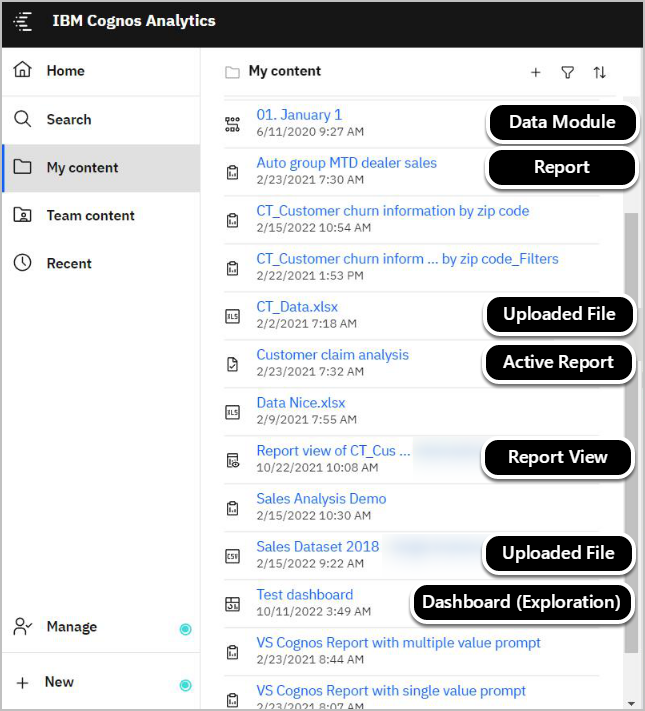The image size is (645, 711).
Task: Click the date 2/15/2022 10:30 AM
Action: pyautogui.click(x=314, y=516)
